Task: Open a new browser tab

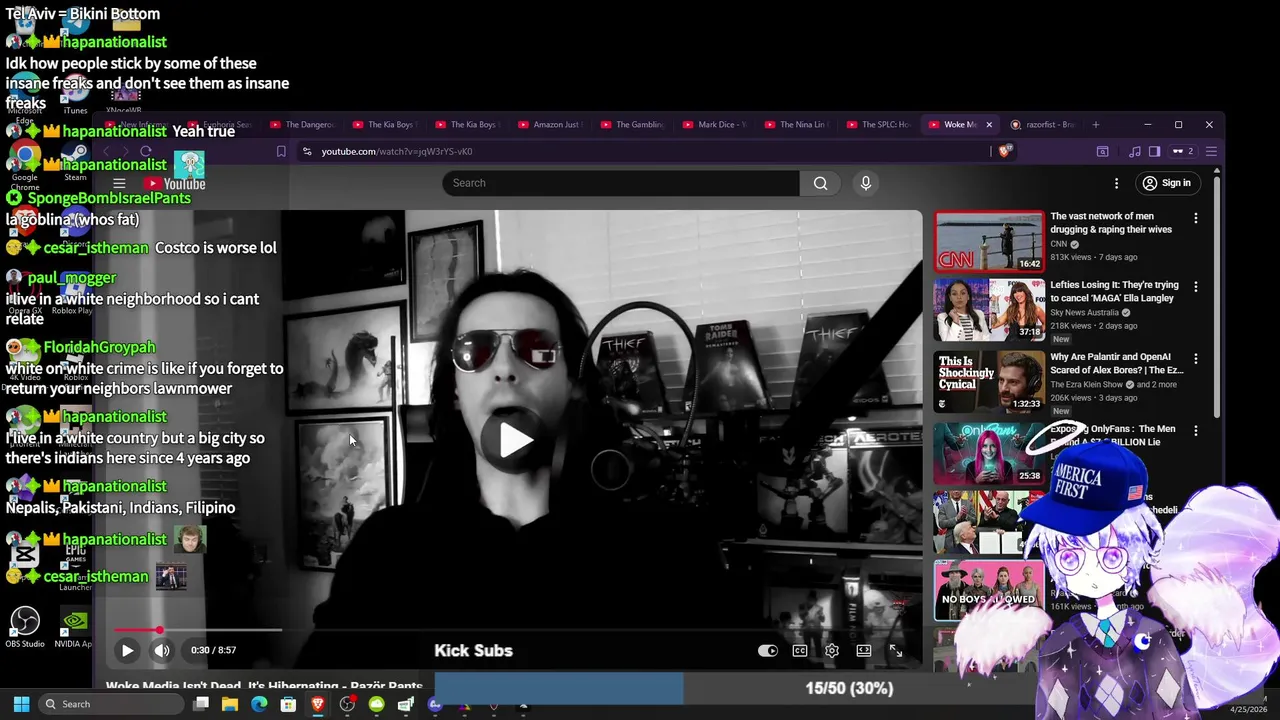Action: pyautogui.click(x=1096, y=125)
